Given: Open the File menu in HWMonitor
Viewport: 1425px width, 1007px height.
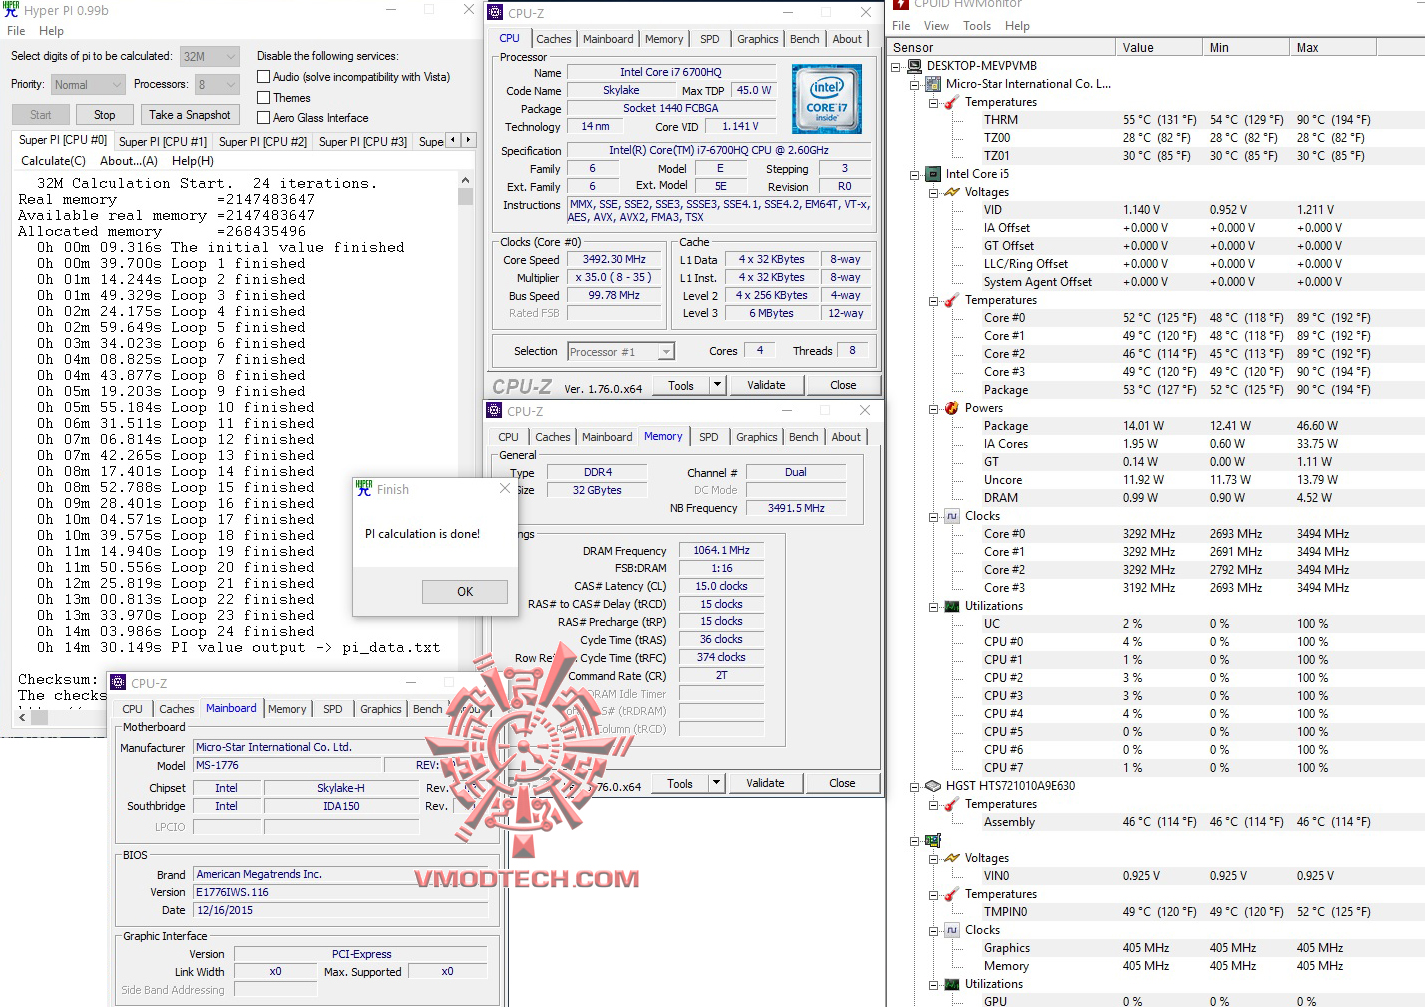Looking at the screenshot, I should click(901, 26).
